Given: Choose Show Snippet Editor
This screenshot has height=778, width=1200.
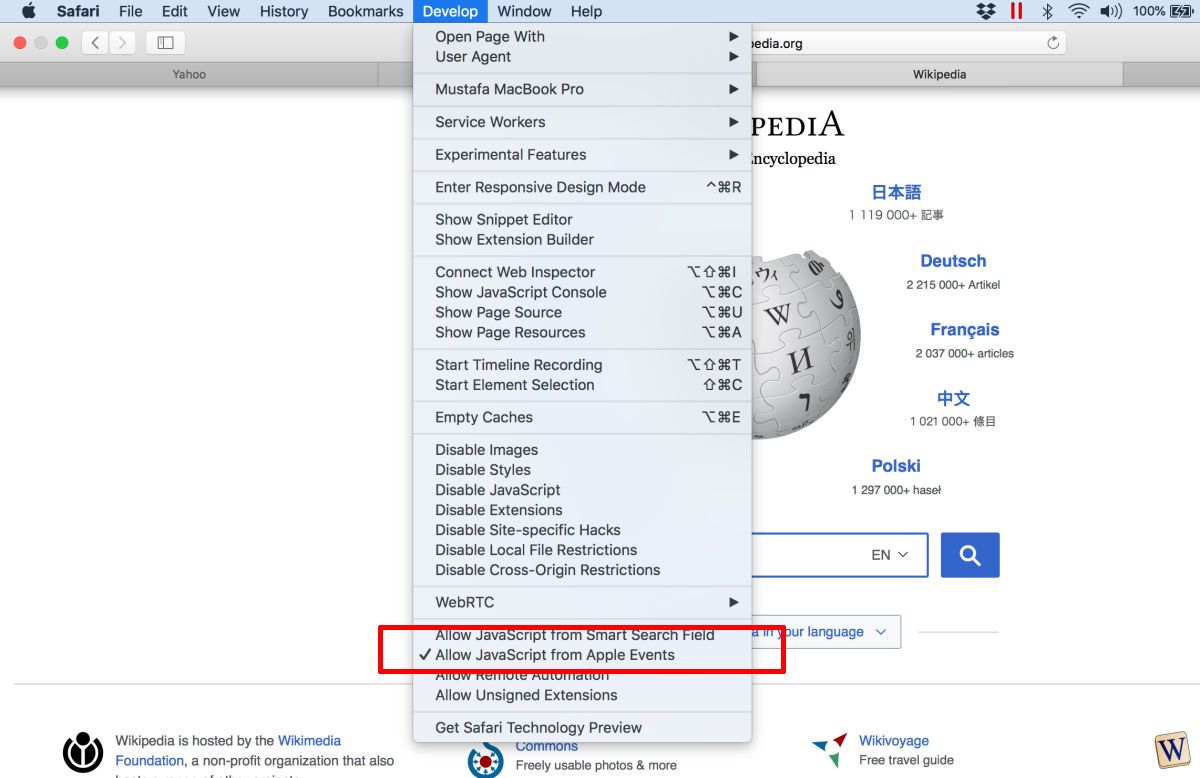Looking at the screenshot, I should pyautogui.click(x=582, y=219).
